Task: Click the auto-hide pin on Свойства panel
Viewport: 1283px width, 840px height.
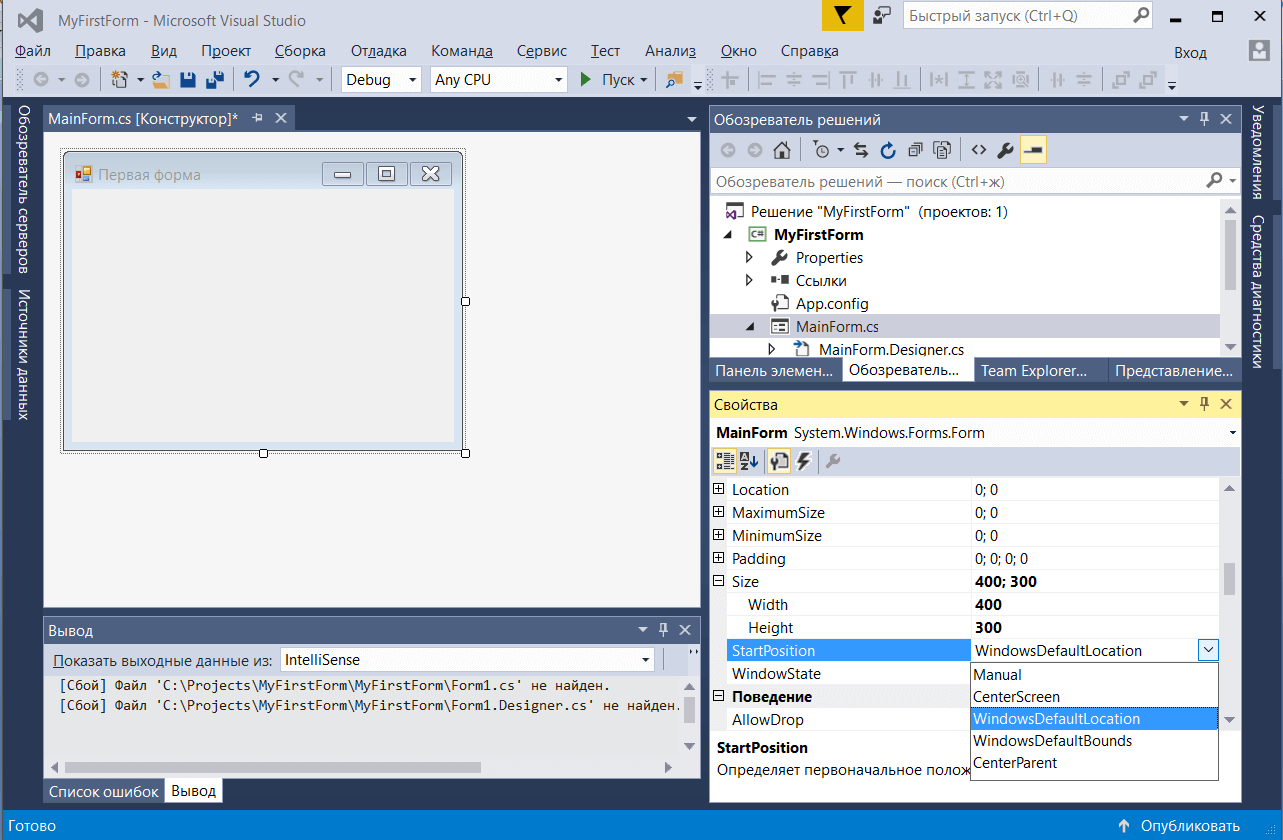Action: click(1204, 404)
